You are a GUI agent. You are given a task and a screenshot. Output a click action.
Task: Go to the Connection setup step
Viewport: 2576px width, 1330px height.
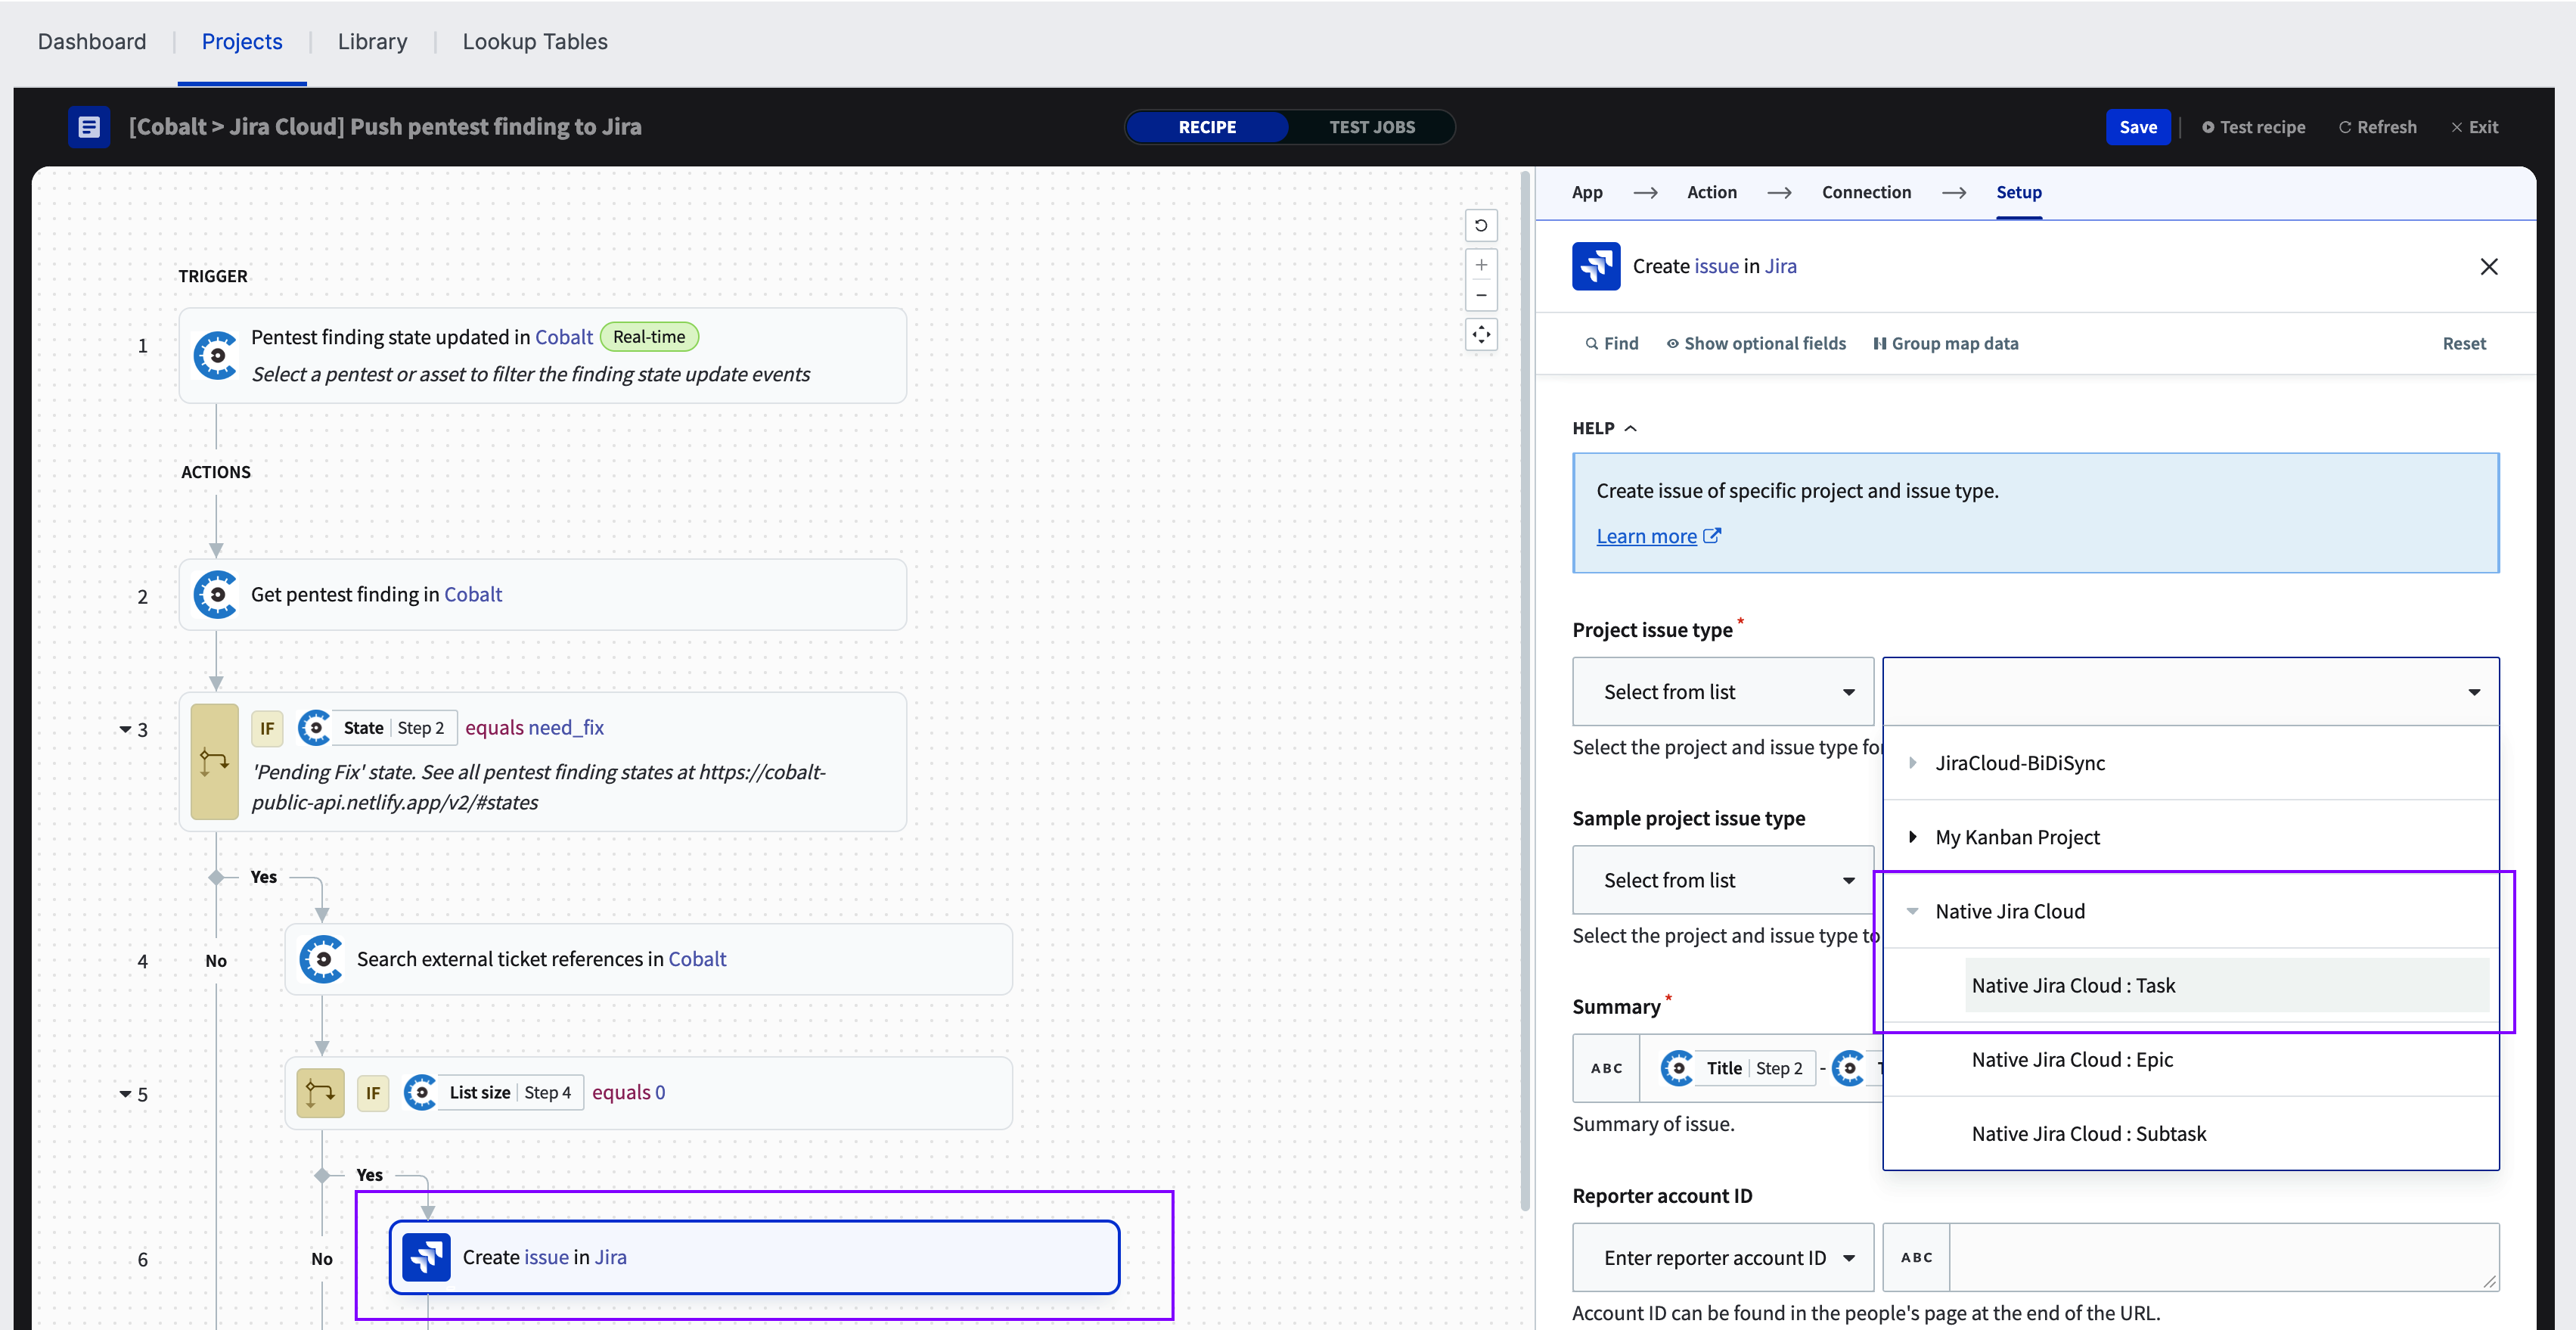pyautogui.click(x=1866, y=192)
